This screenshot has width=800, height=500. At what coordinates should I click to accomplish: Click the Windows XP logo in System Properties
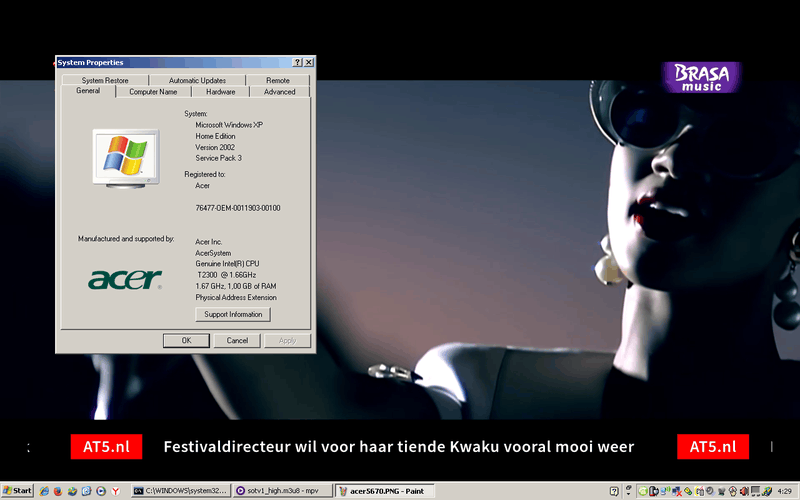pos(126,159)
